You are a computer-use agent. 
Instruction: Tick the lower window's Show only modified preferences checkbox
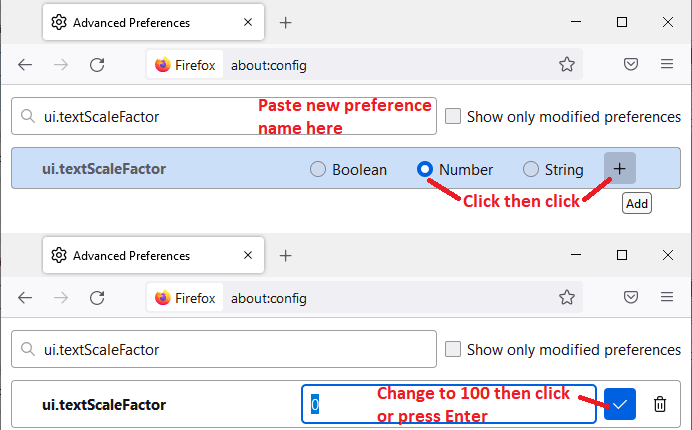coord(453,350)
